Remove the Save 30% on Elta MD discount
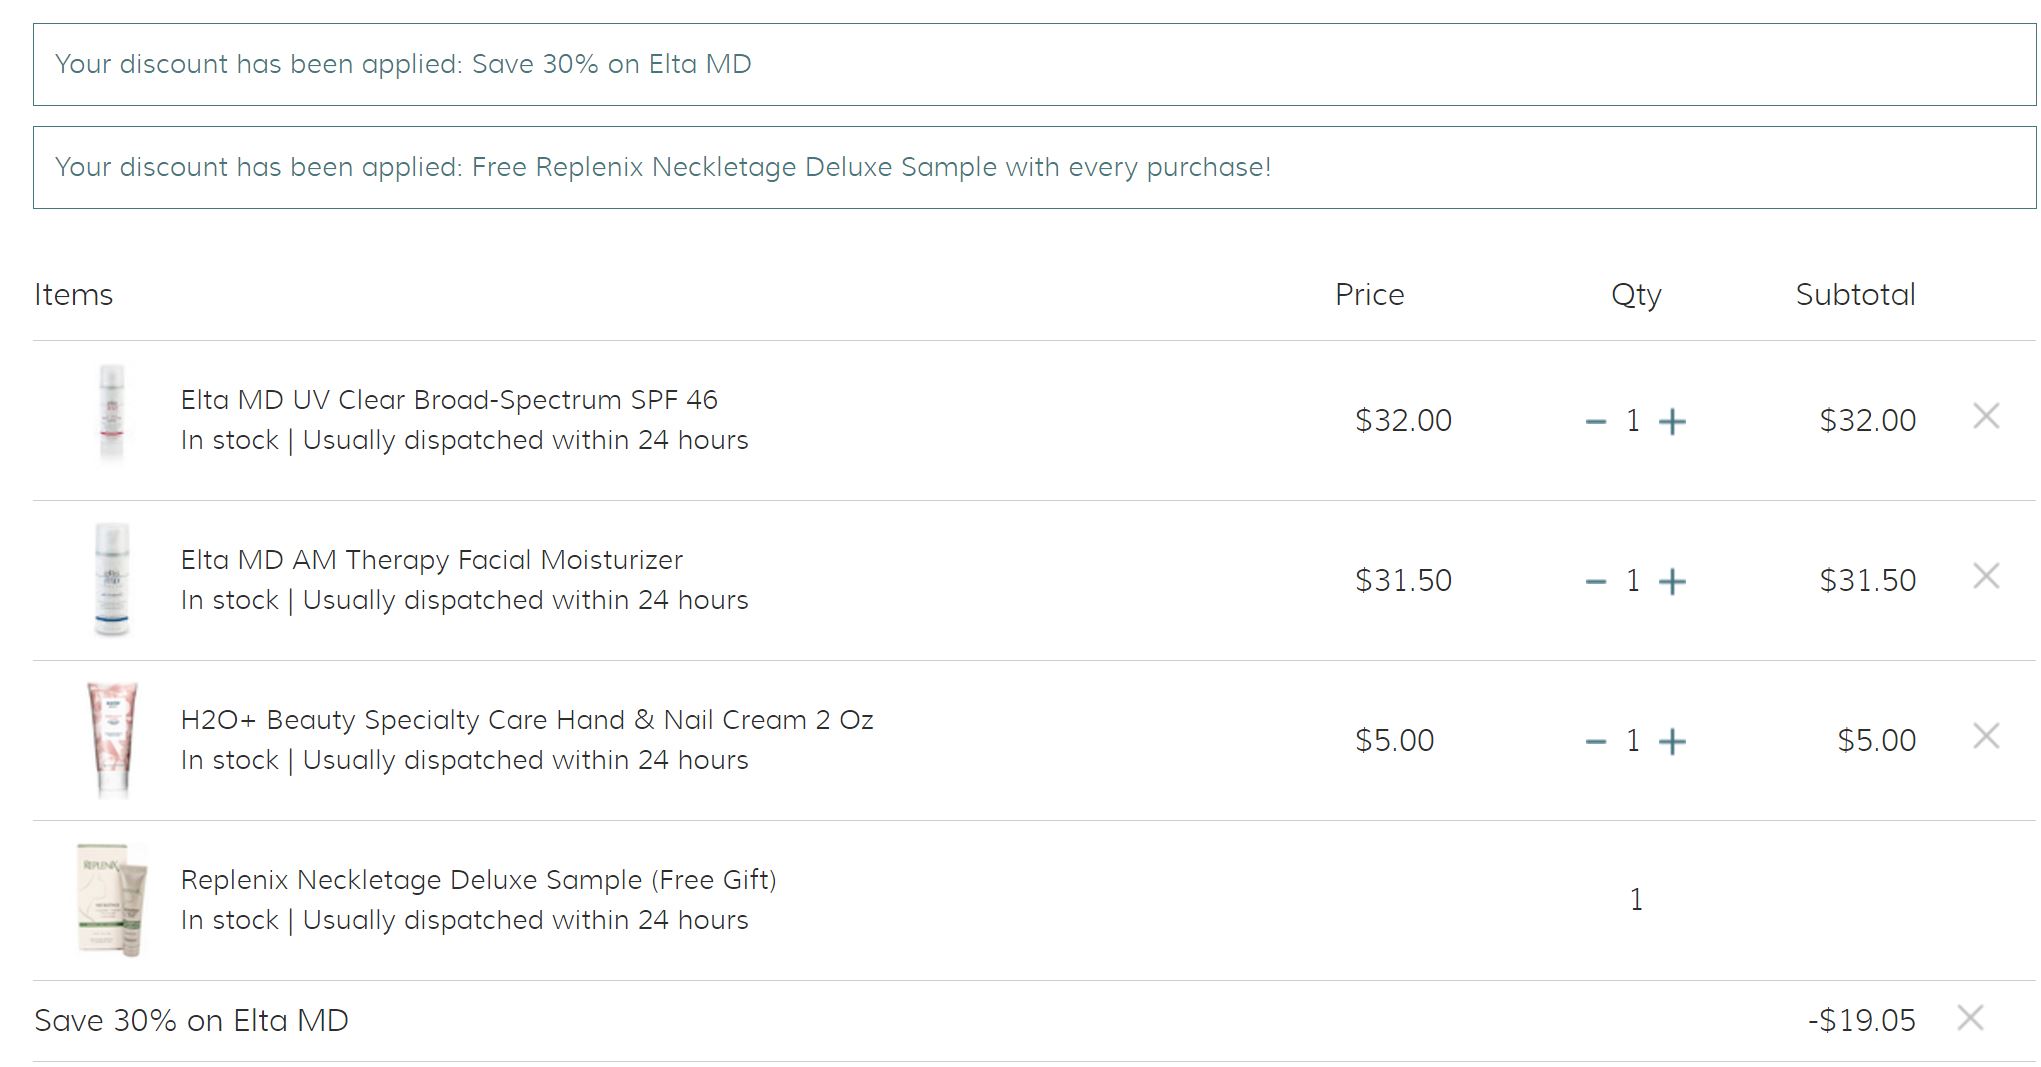The image size is (2041, 1067). click(1970, 1018)
